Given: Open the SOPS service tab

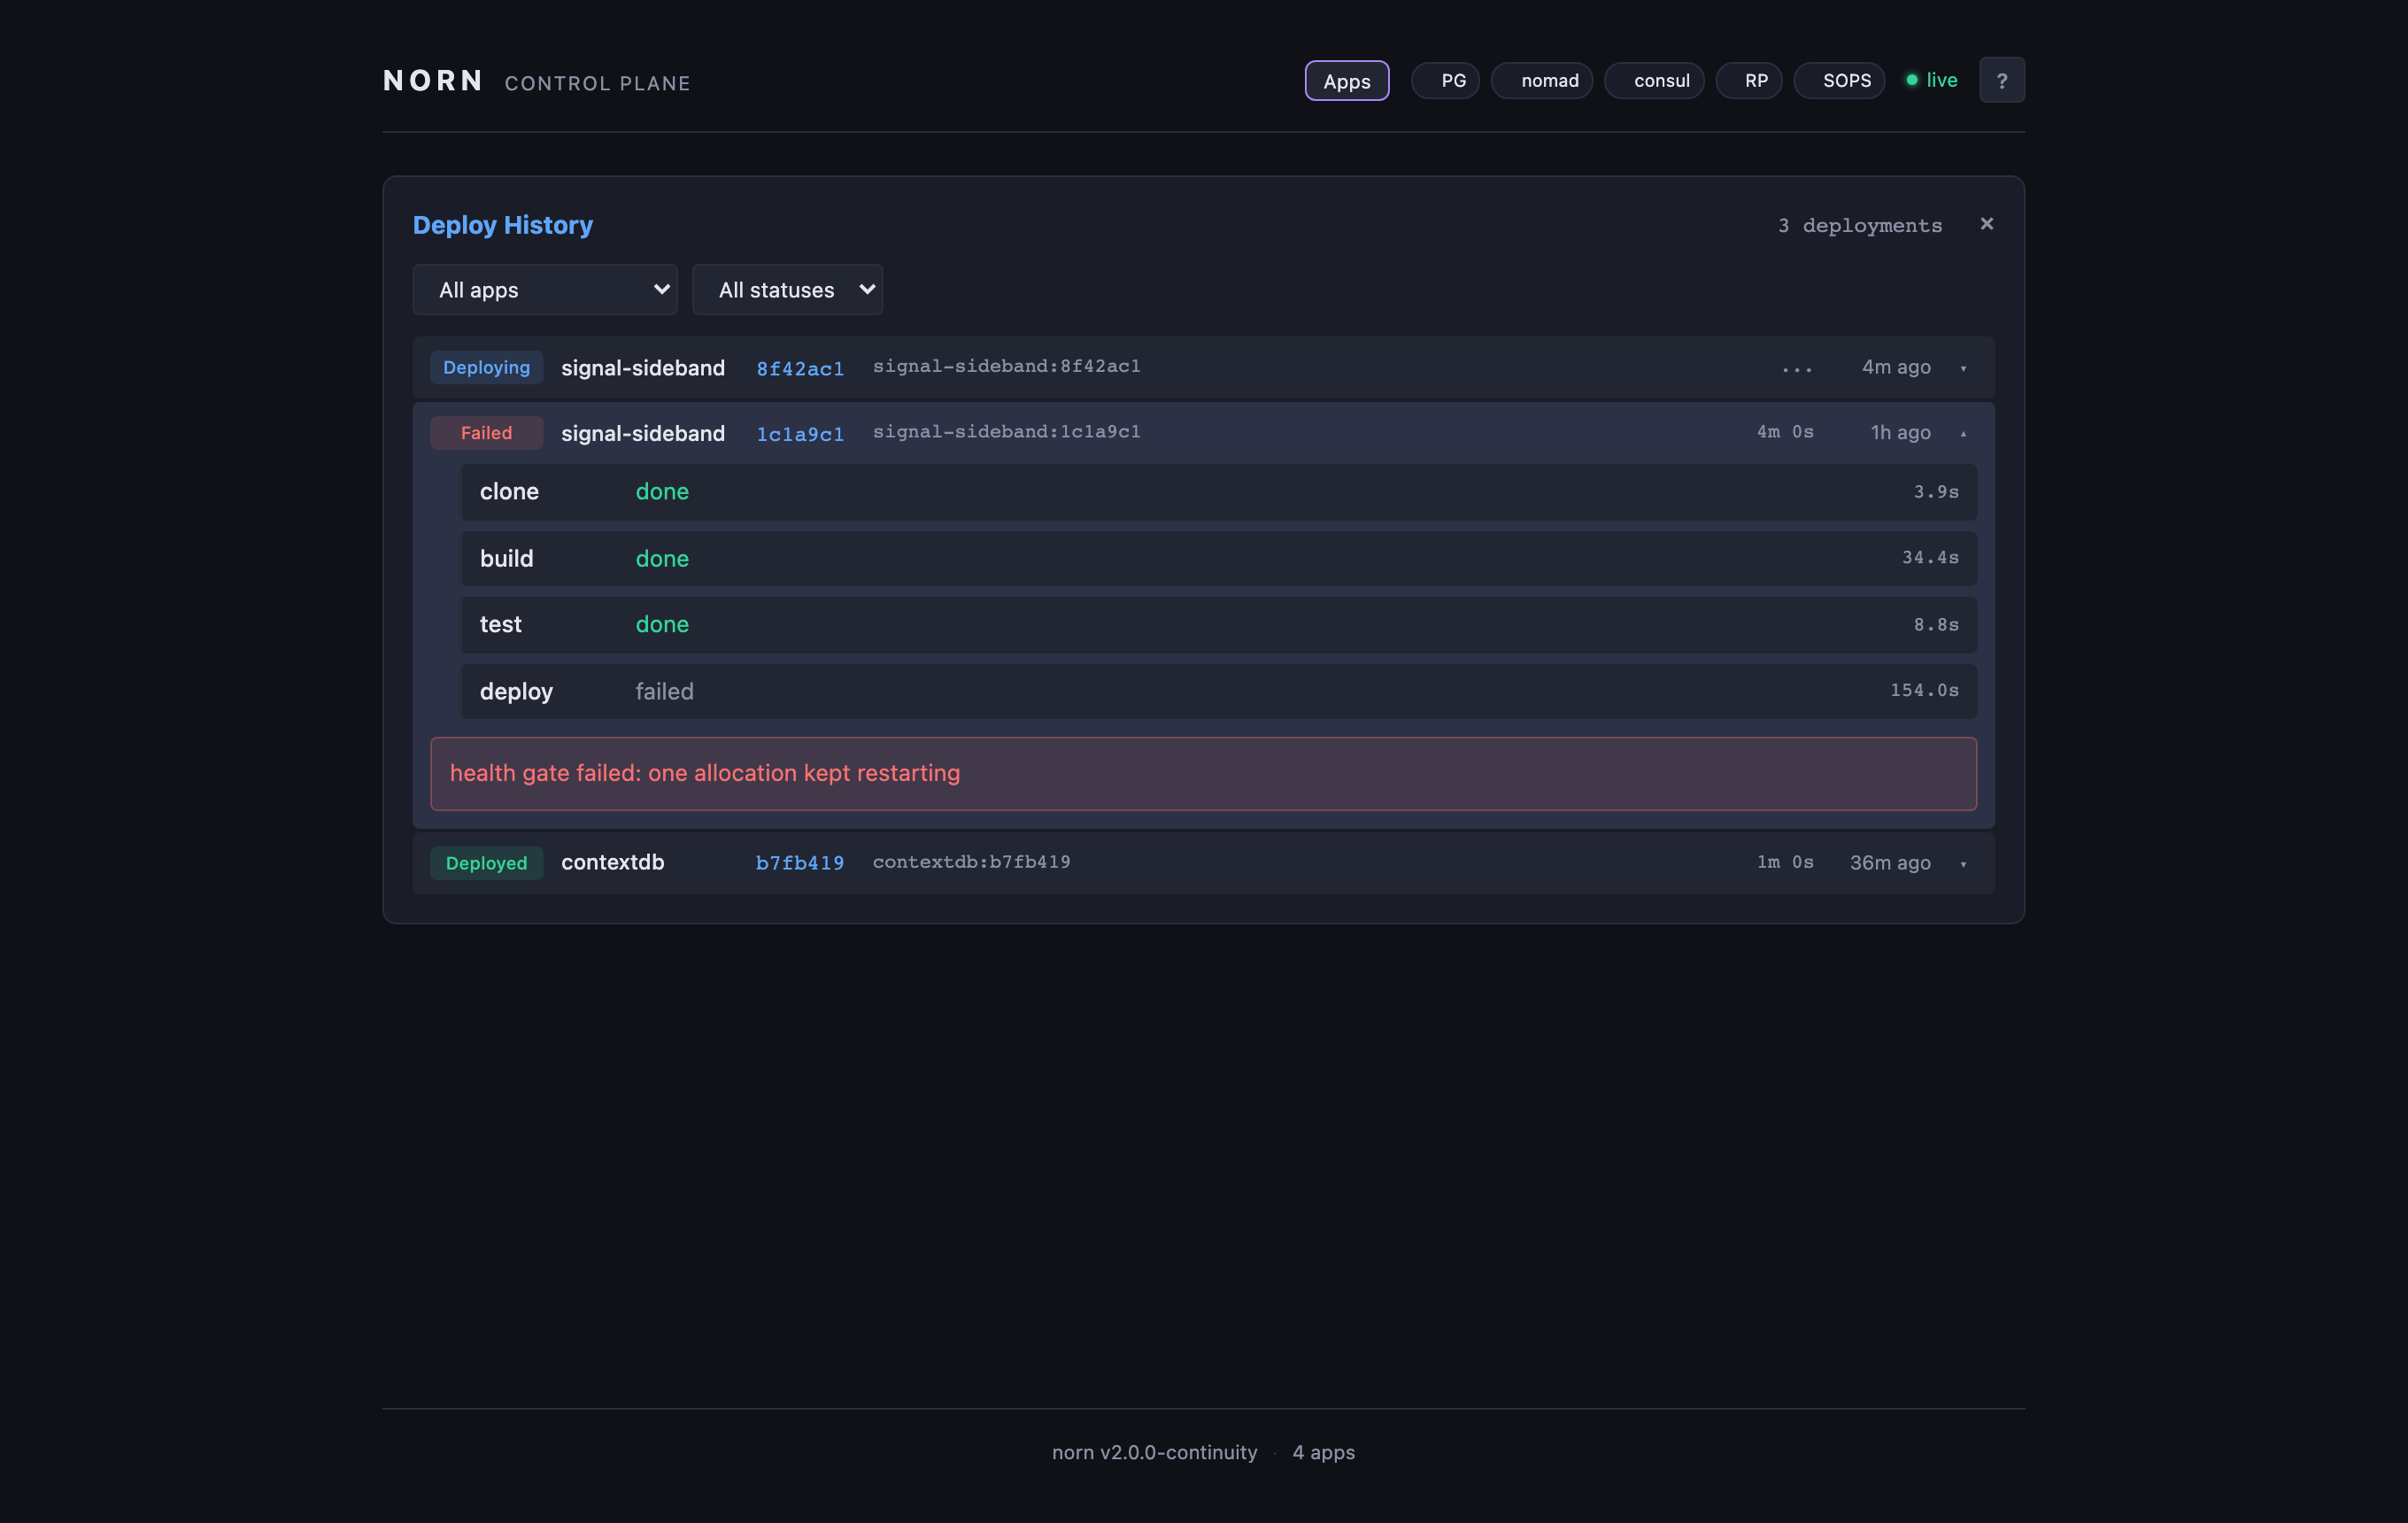Looking at the screenshot, I should (x=1839, y=81).
